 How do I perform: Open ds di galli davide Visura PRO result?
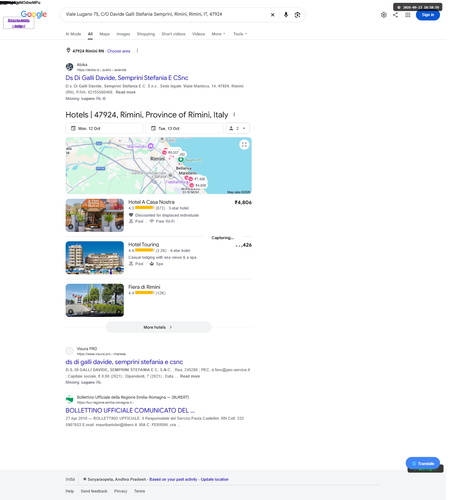(124, 362)
